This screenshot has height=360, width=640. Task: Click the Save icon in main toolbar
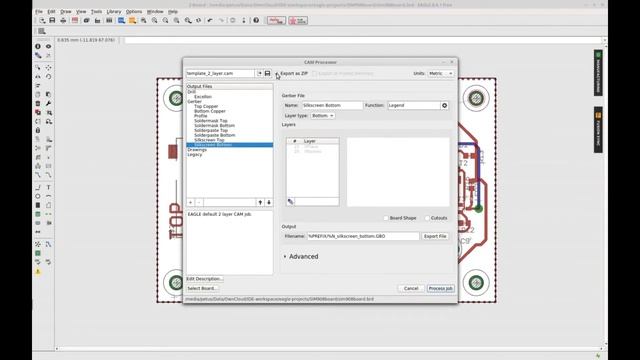coord(52,20)
